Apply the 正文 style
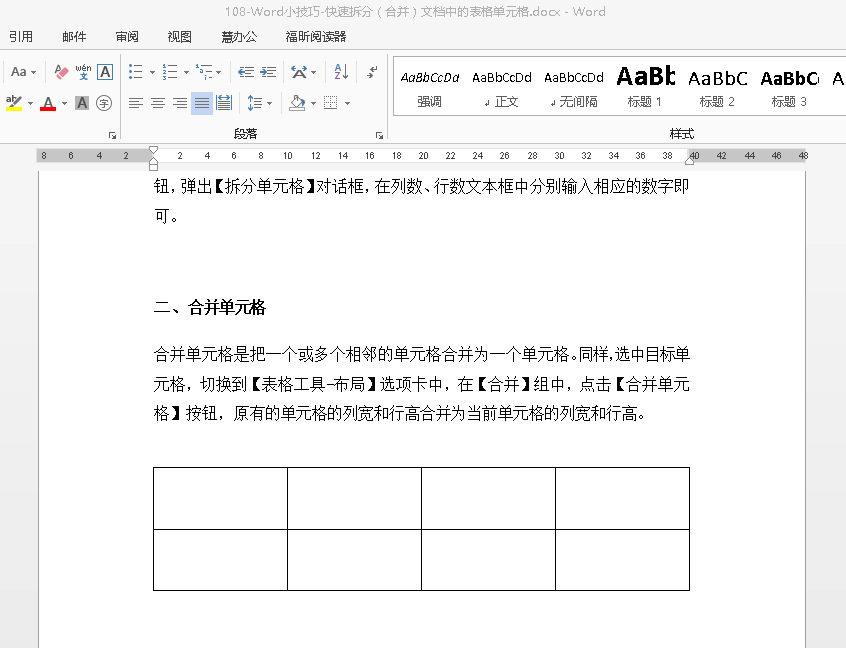The height and width of the screenshot is (648, 846). pyautogui.click(x=502, y=87)
